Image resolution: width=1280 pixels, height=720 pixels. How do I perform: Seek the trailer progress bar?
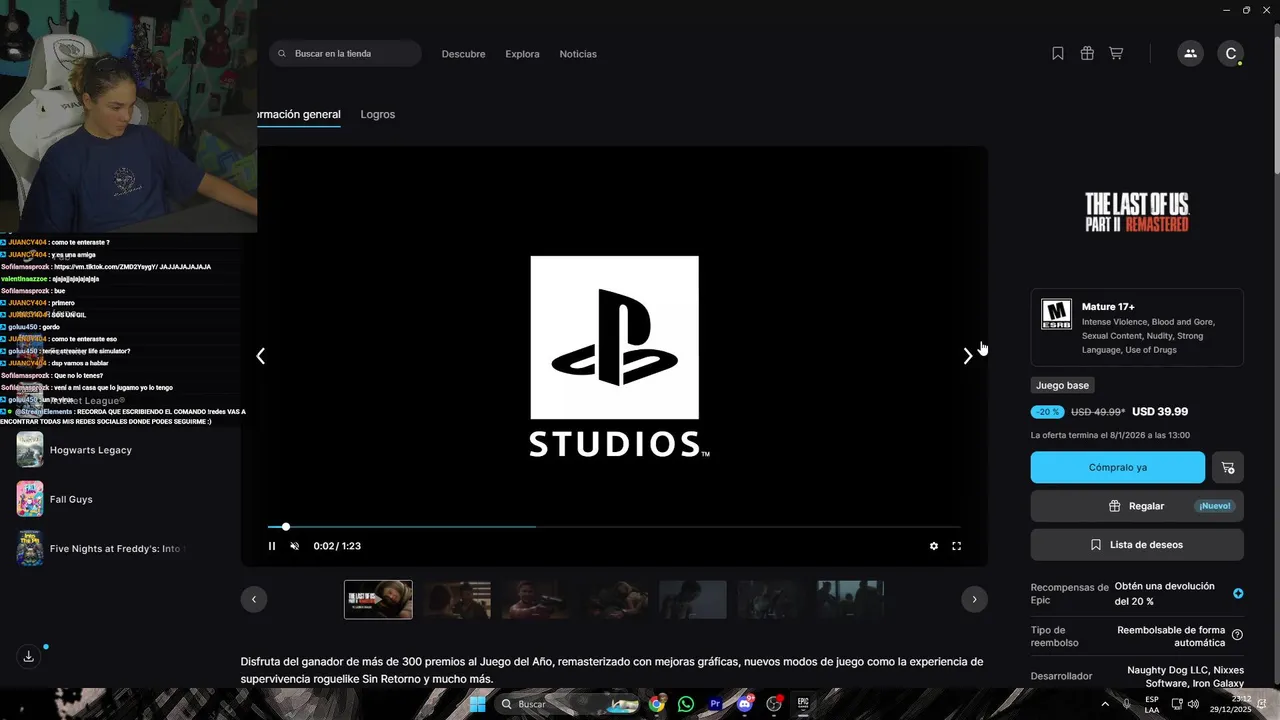point(614,527)
